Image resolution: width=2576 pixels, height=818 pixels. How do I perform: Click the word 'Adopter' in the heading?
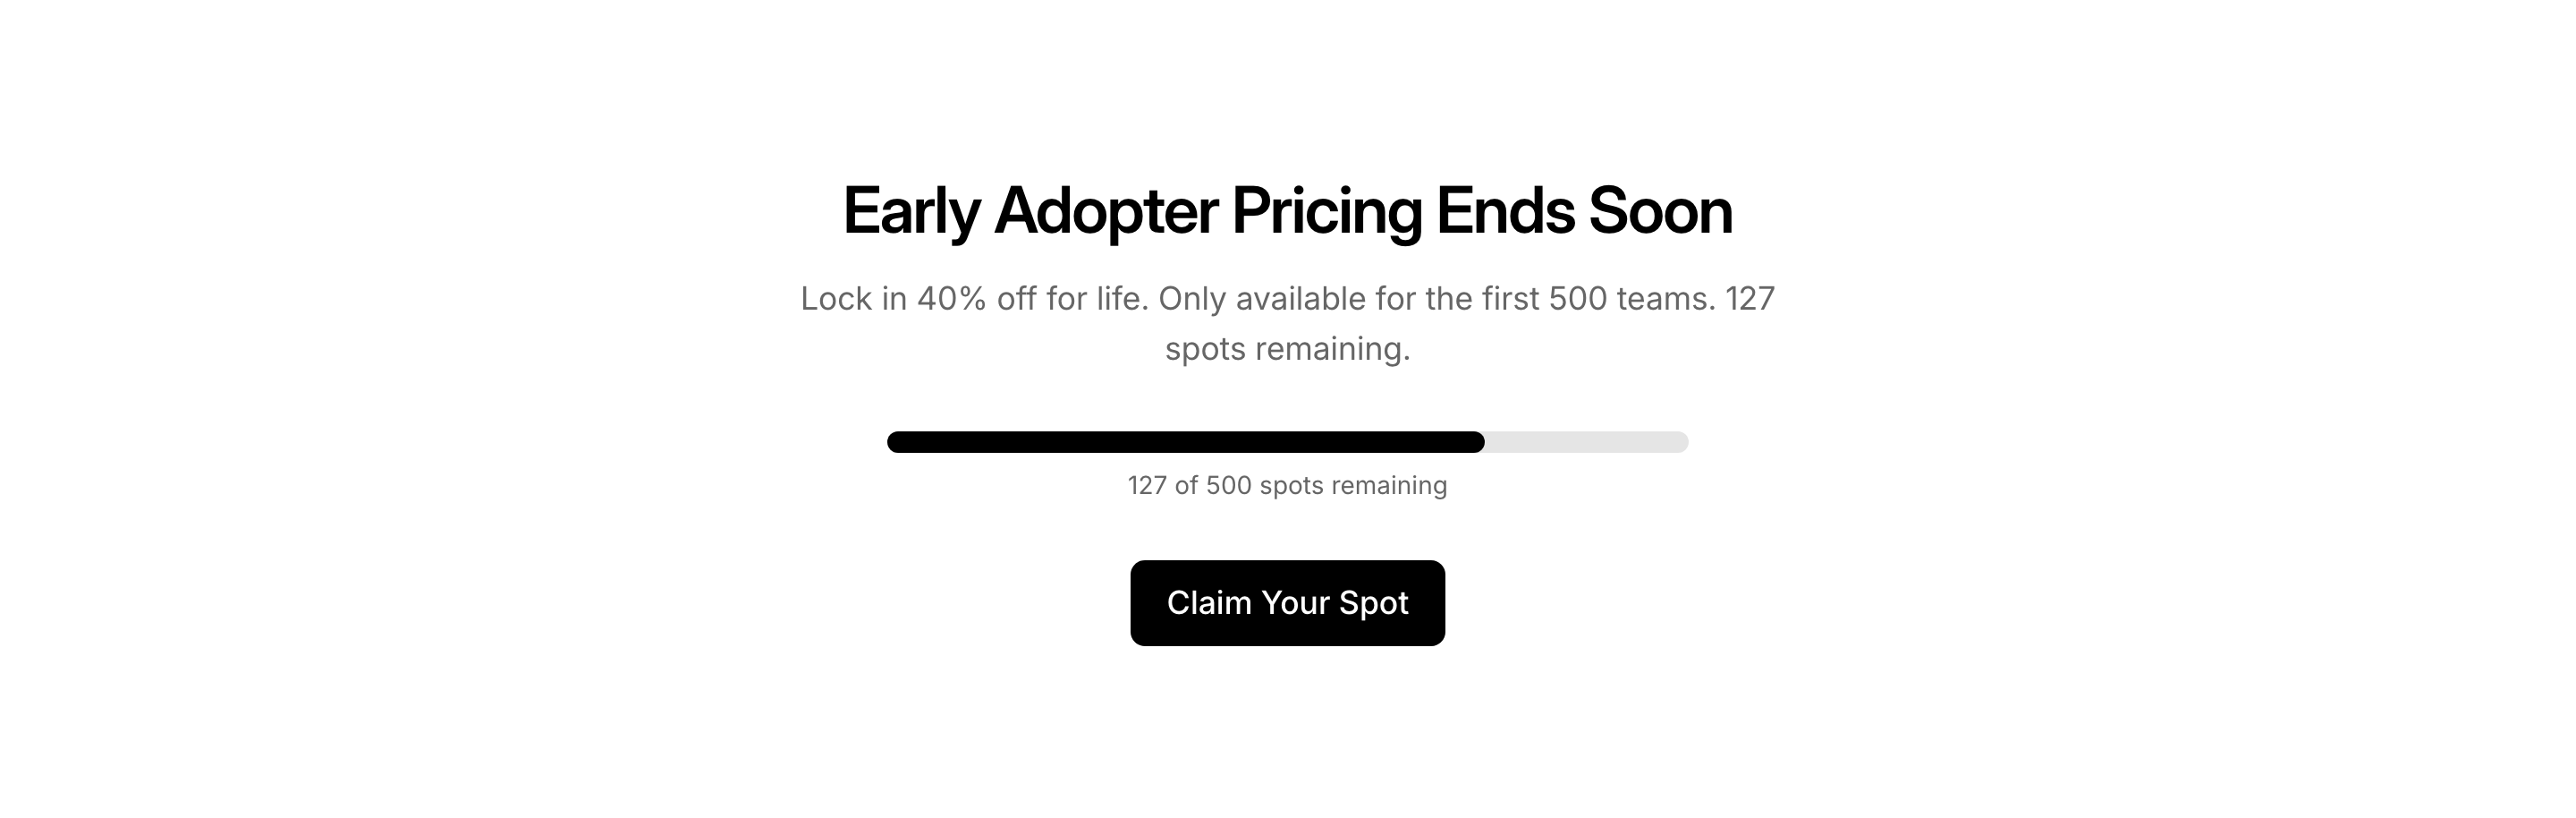[1106, 211]
